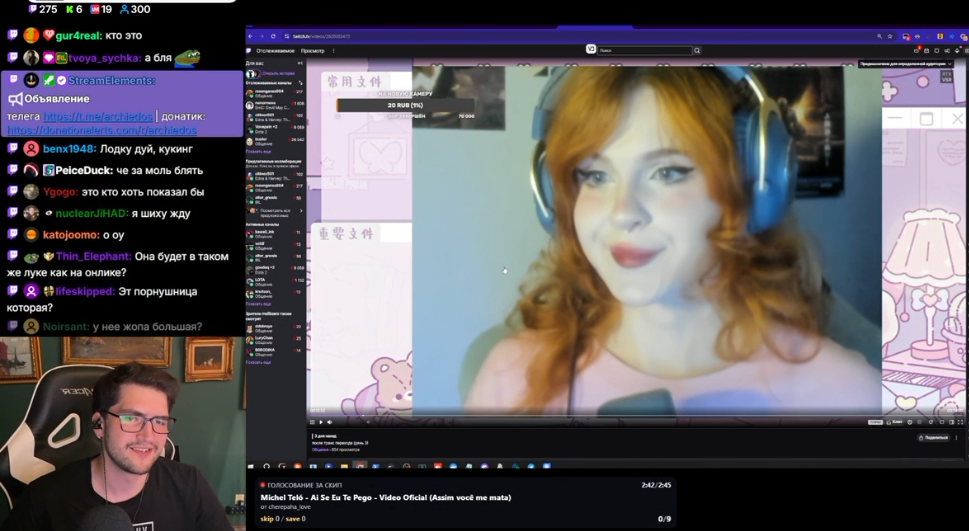
Task: Play the Twitch video
Action: coord(321,422)
